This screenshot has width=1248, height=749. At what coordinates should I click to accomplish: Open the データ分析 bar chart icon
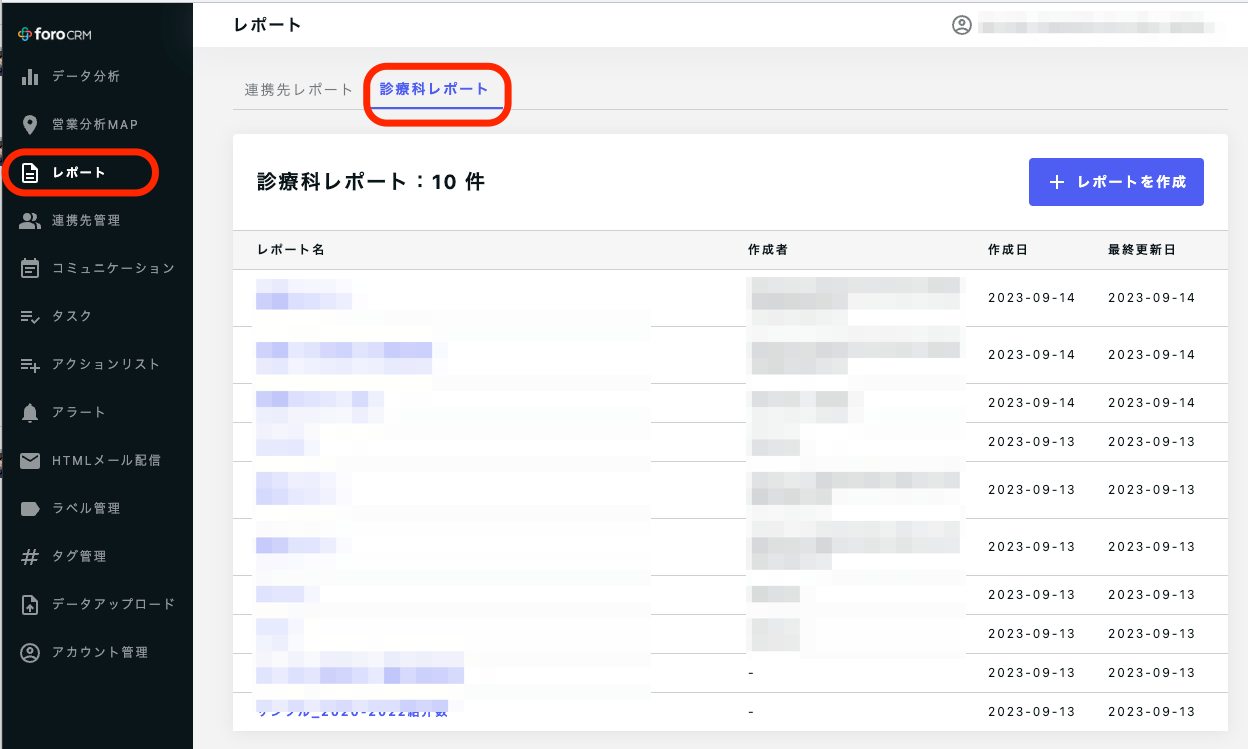click(x=30, y=76)
